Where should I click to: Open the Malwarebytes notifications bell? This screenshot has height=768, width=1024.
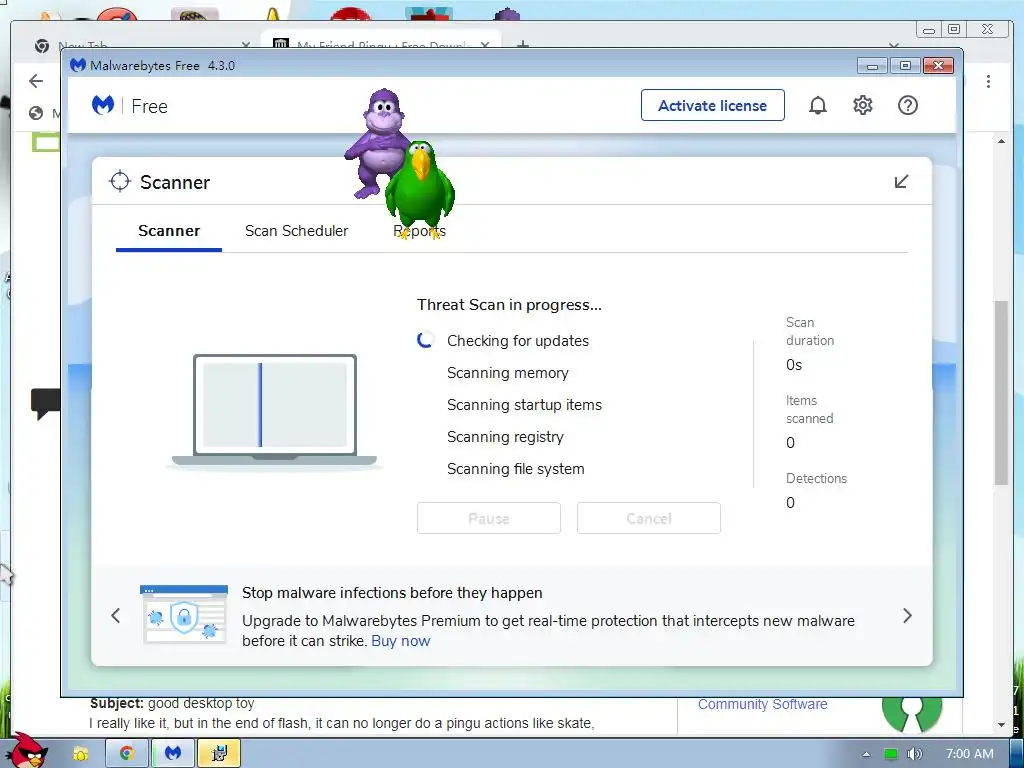click(818, 105)
